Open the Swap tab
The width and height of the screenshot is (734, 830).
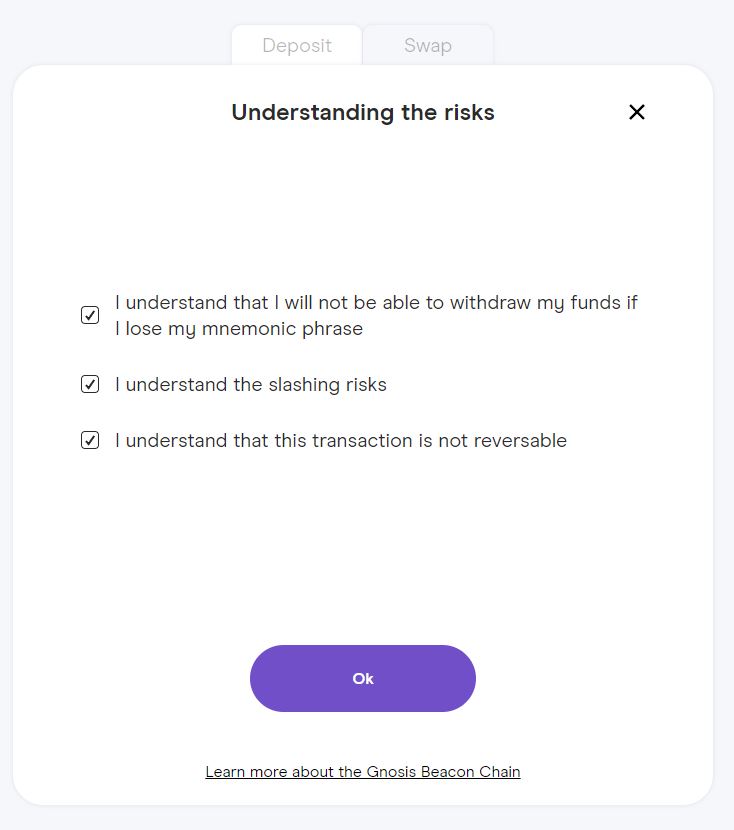pos(428,46)
